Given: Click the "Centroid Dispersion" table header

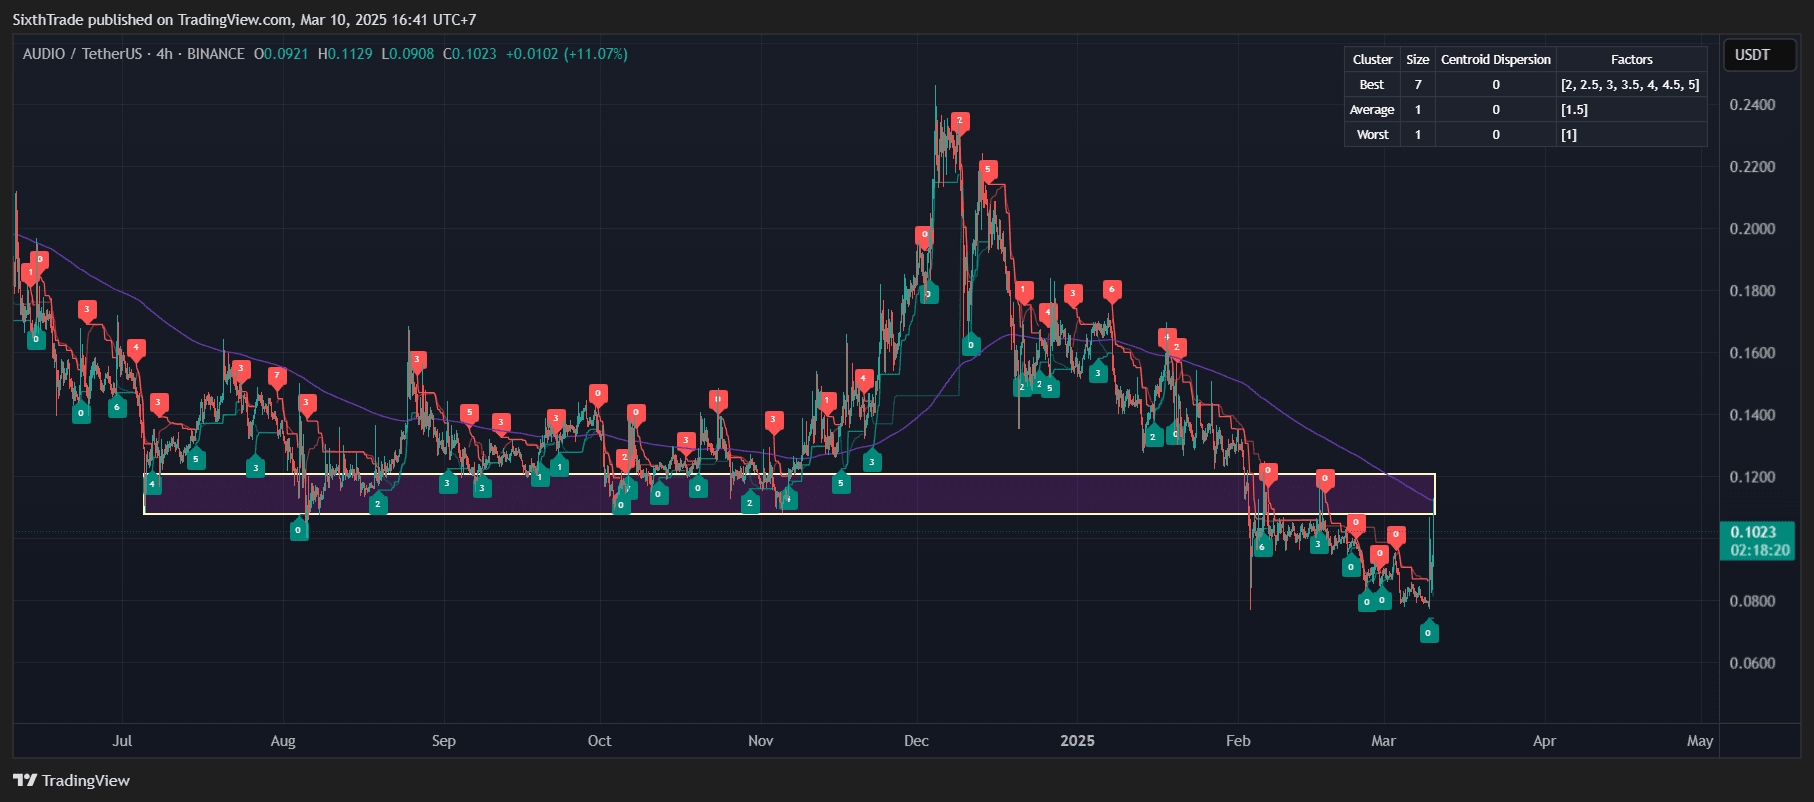Looking at the screenshot, I should 1495,60.
